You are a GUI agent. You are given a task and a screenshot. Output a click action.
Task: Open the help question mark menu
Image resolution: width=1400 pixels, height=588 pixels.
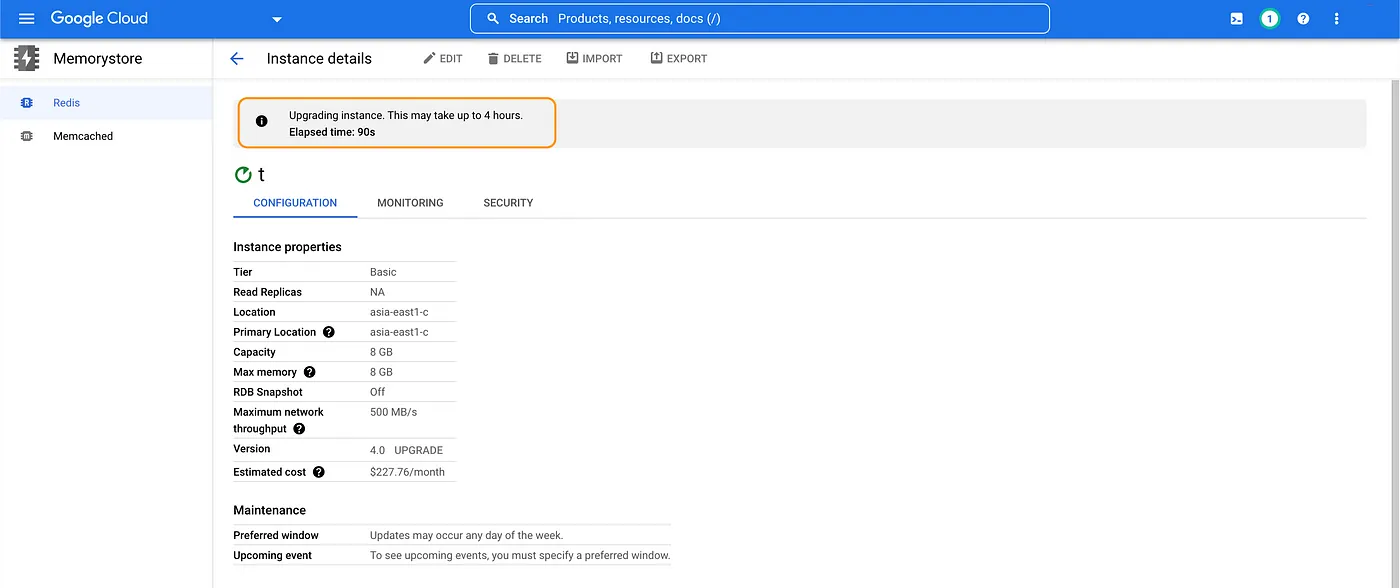coord(1303,19)
